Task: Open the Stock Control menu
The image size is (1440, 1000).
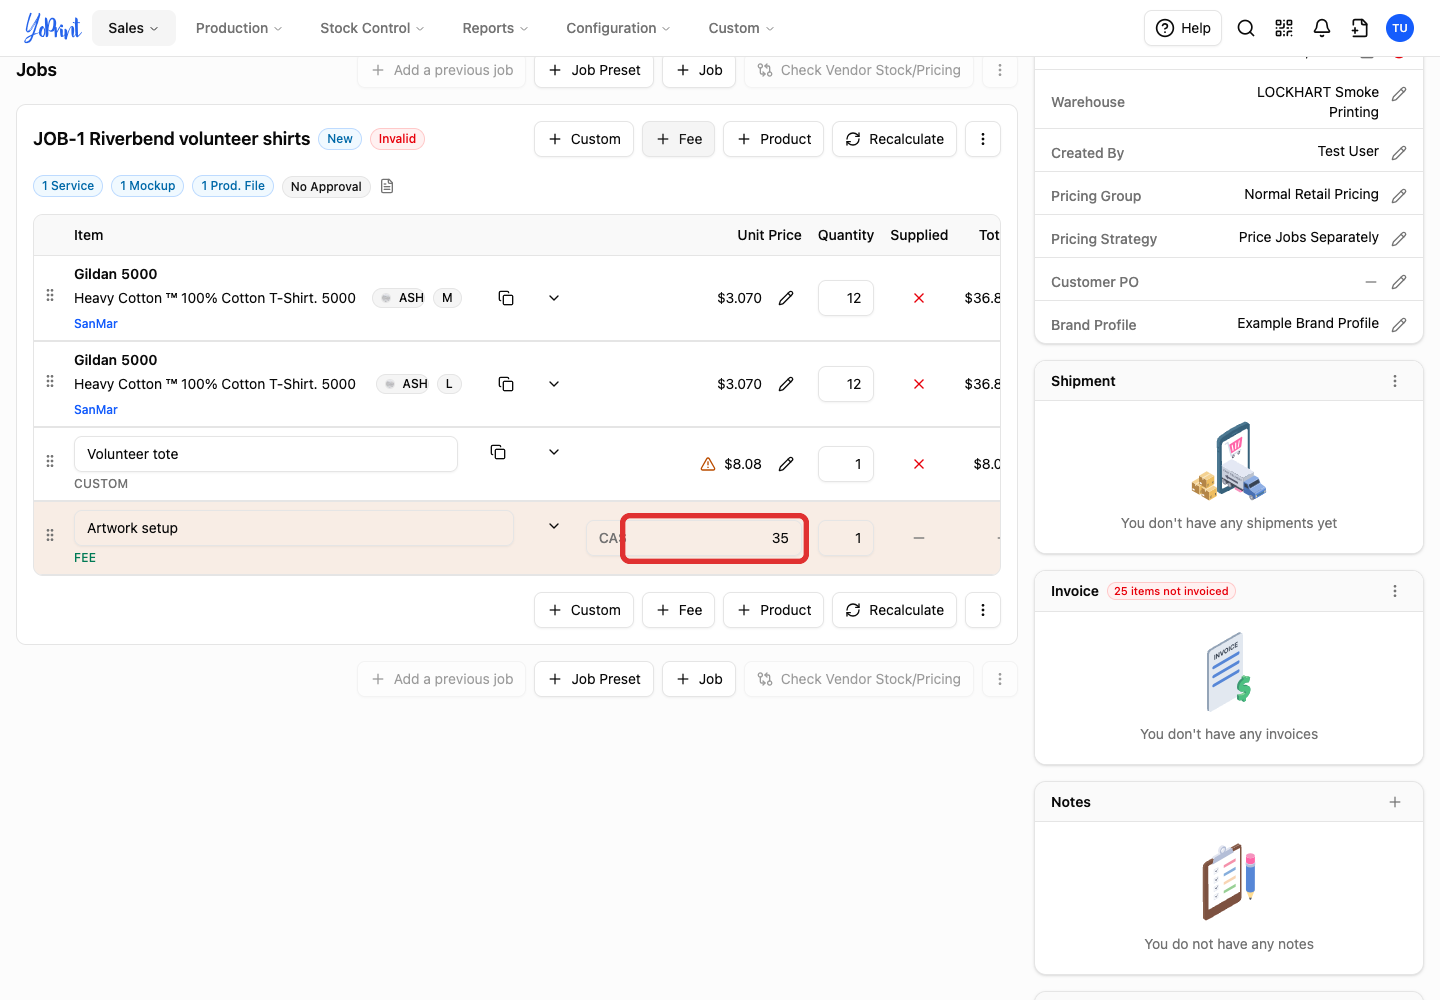Action: coord(372,28)
